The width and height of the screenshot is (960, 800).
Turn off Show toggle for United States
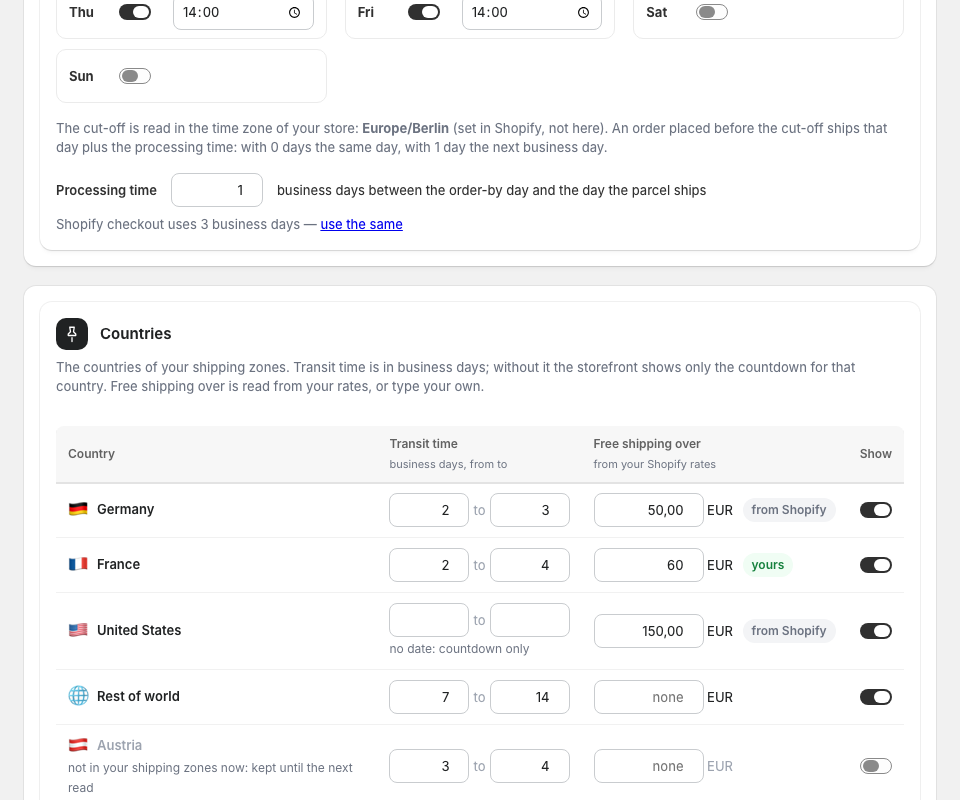coord(876,631)
